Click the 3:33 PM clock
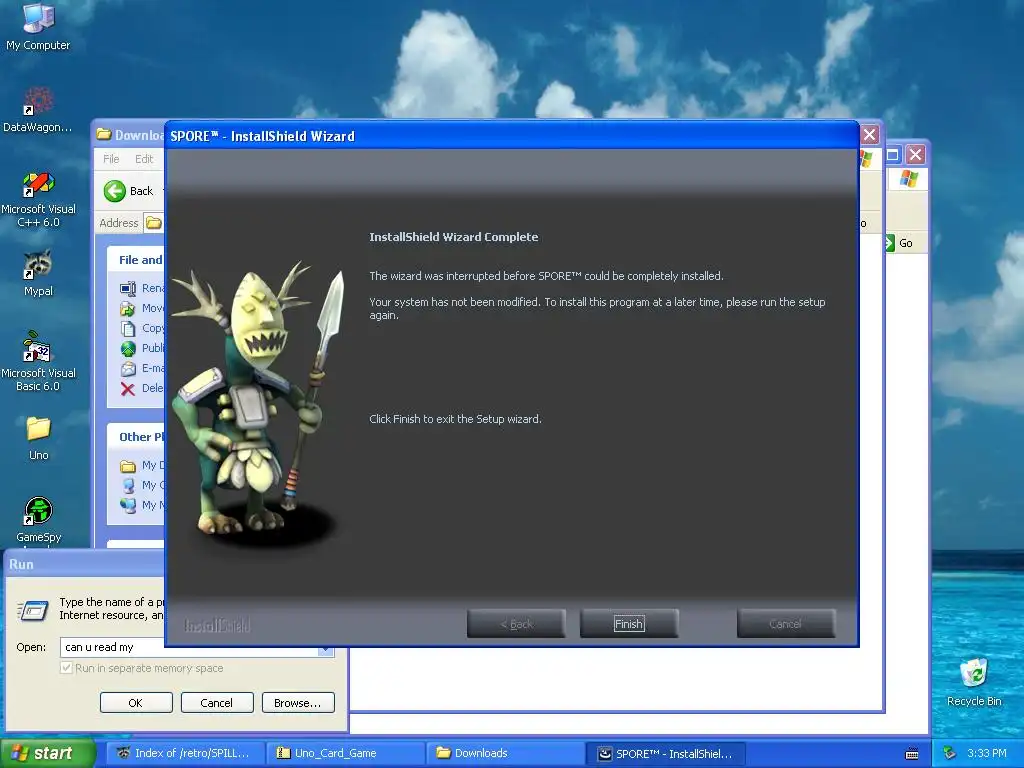This screenshot has height=768, width=1024. tap(987, 753)
